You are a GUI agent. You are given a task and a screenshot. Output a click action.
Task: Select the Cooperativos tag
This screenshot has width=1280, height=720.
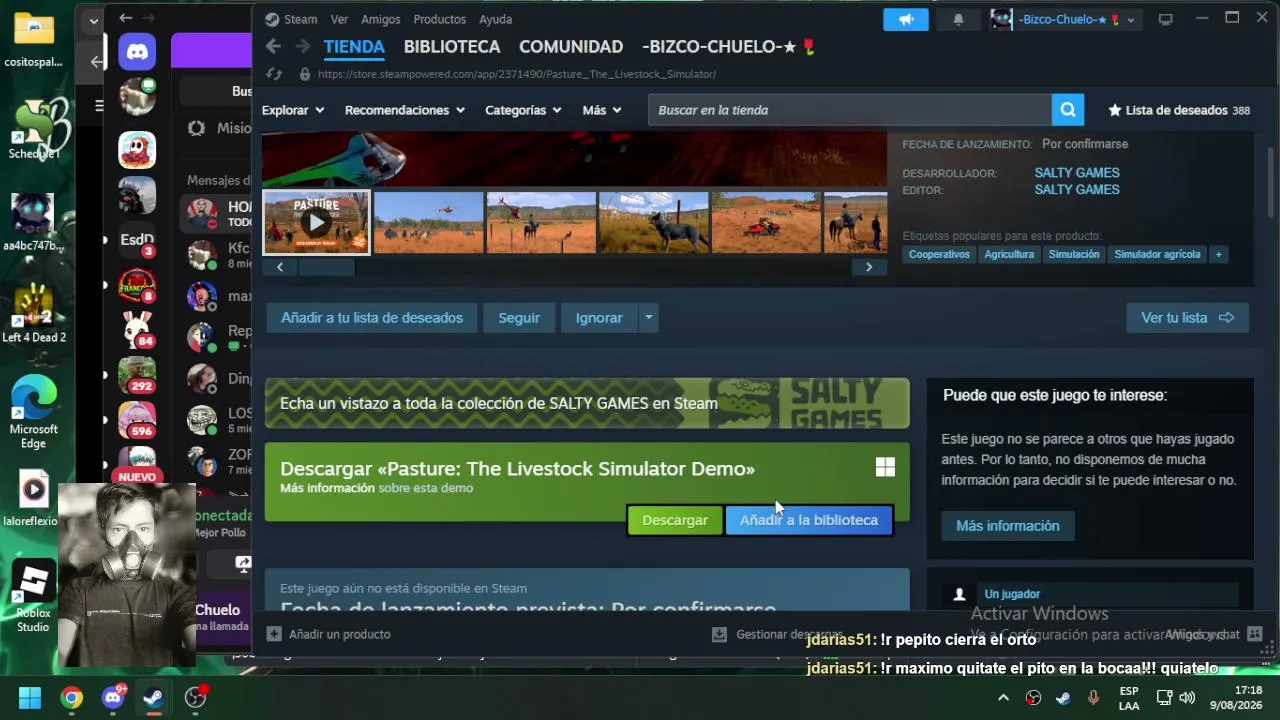click(940, 255)
